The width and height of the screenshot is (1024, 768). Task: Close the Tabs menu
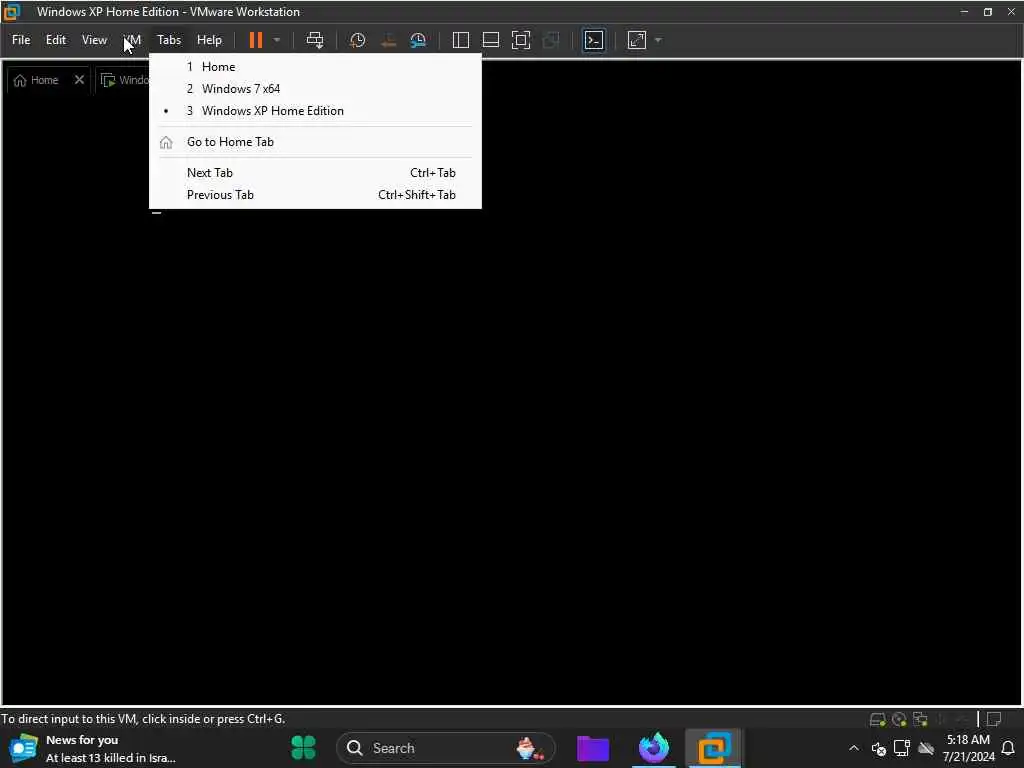[168, 40]
